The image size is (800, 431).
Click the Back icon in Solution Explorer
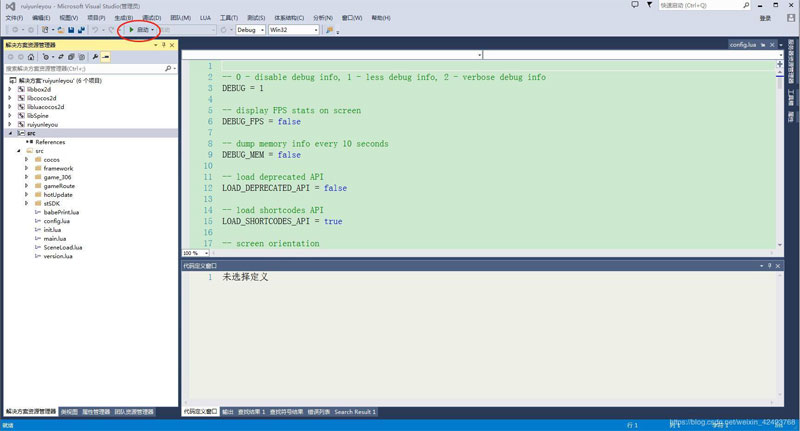(x=11, y=57)
